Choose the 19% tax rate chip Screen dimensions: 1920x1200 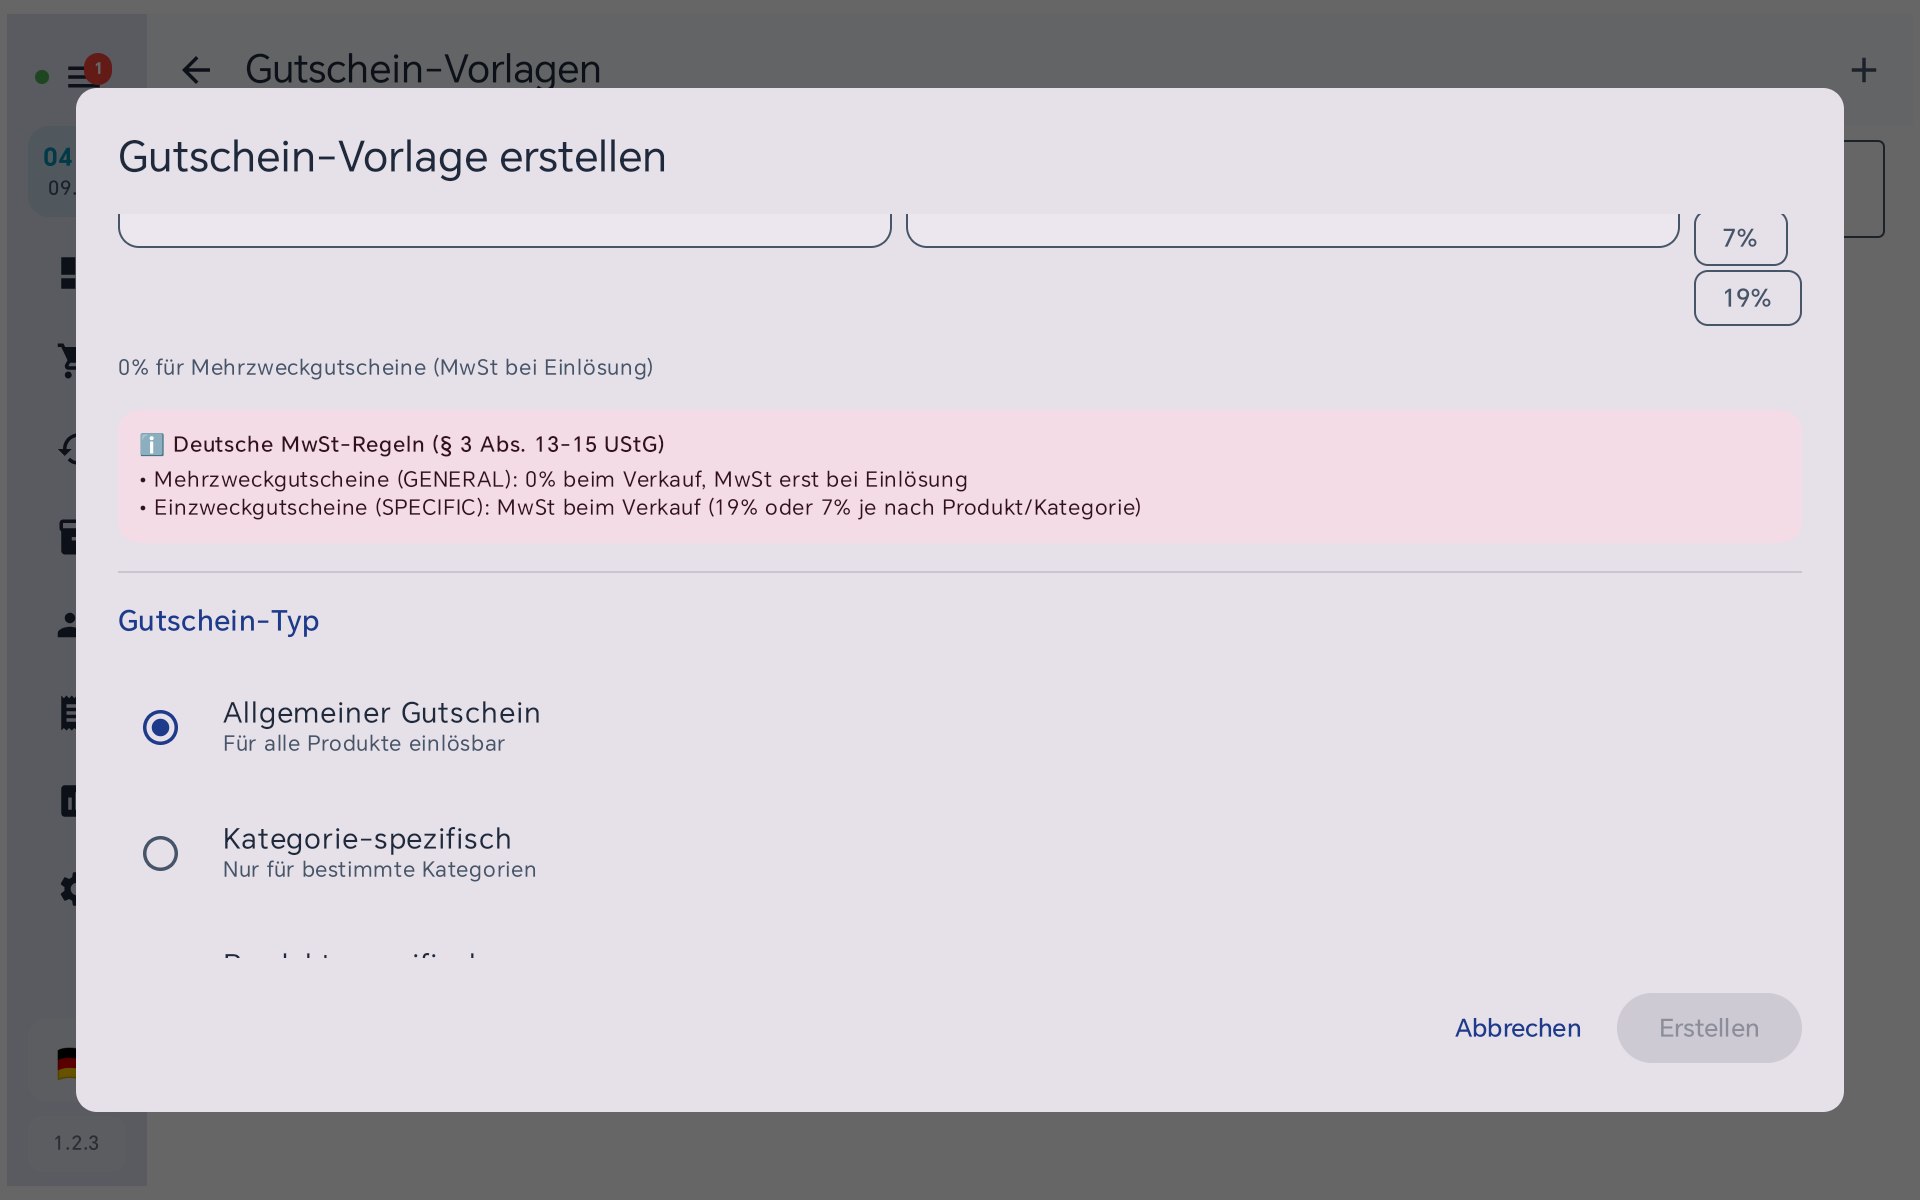[x=1747, y=298]
